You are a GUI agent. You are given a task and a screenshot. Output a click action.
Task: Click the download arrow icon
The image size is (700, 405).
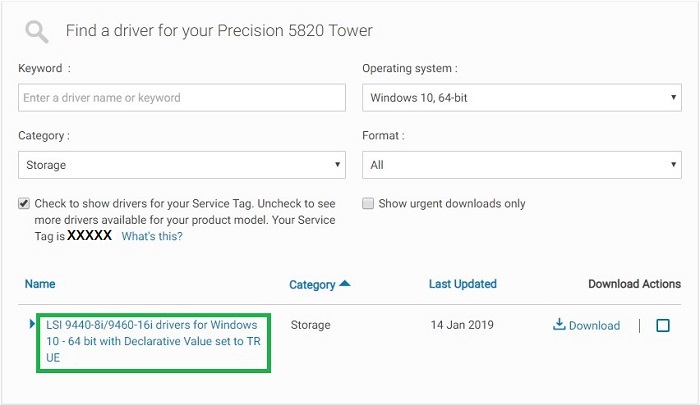click(x=559, y=325)
